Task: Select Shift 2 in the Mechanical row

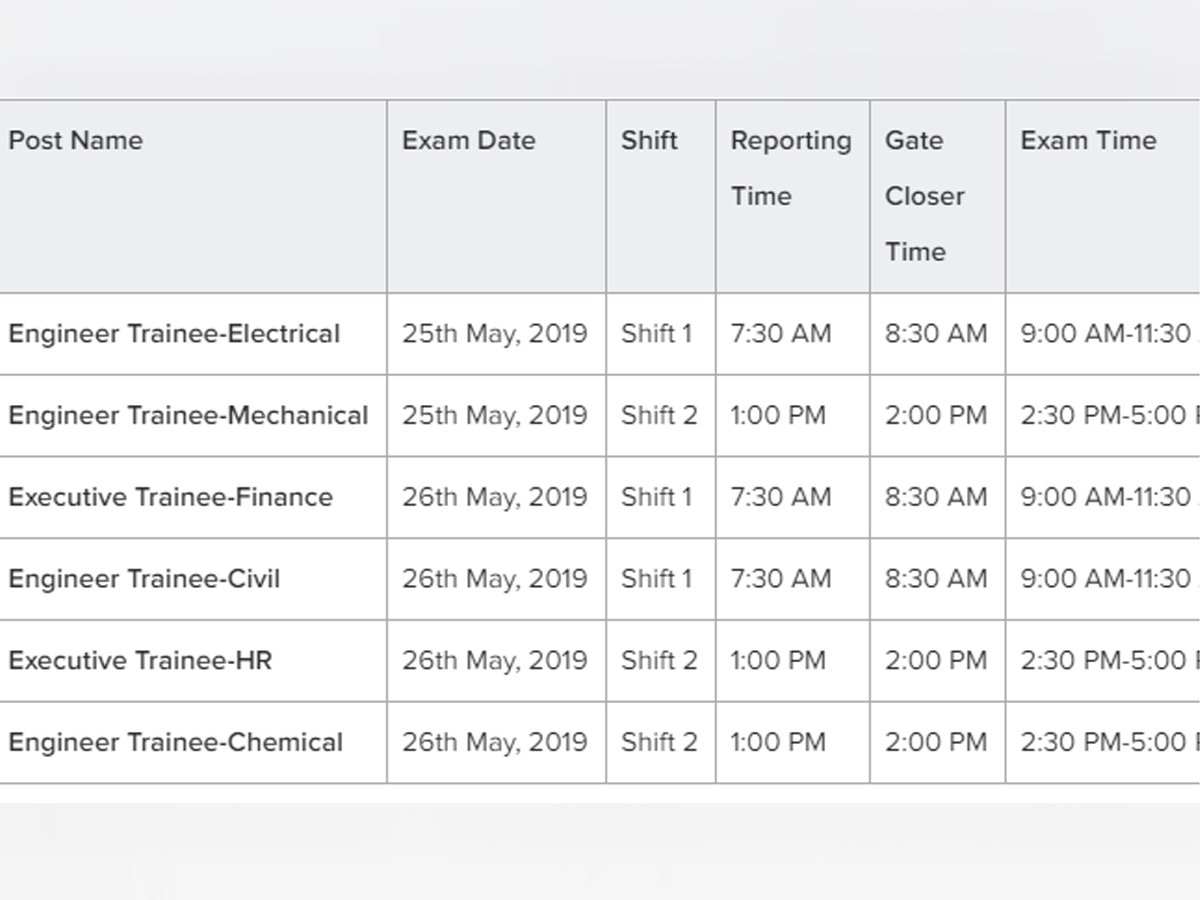Action: click(x=659, y=415)
